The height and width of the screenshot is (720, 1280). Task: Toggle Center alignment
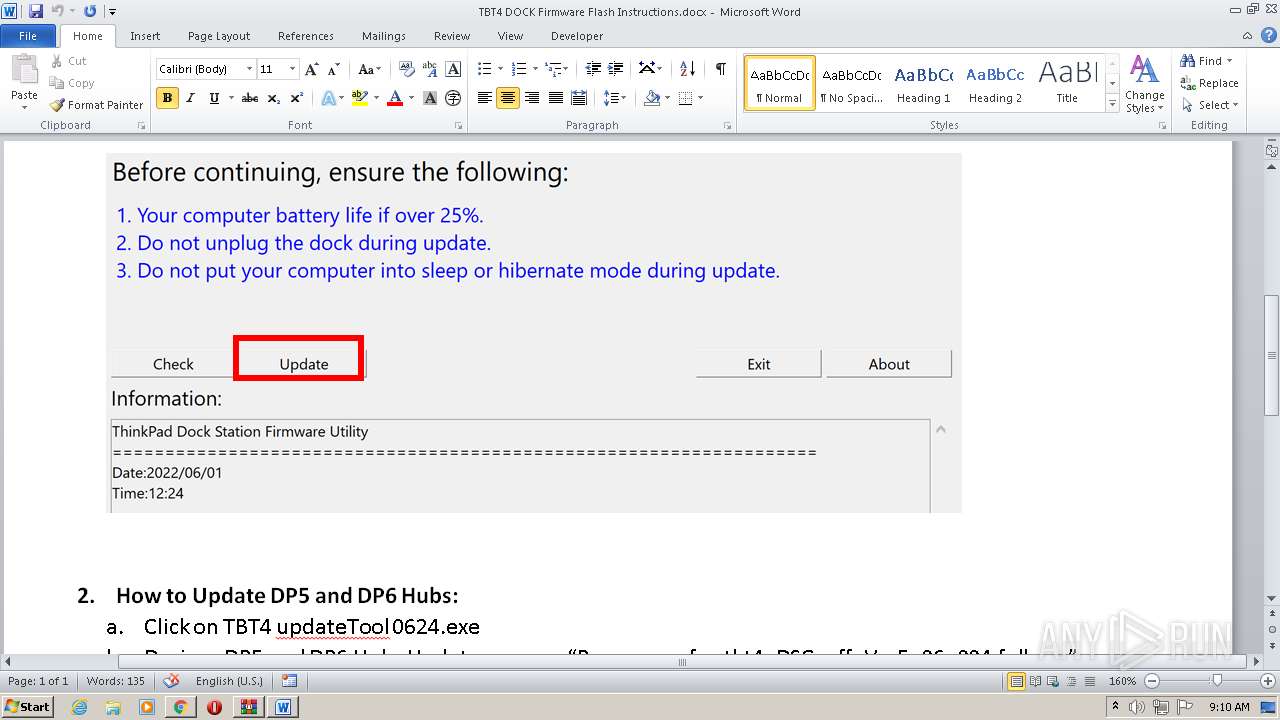(x=508, y=98)
